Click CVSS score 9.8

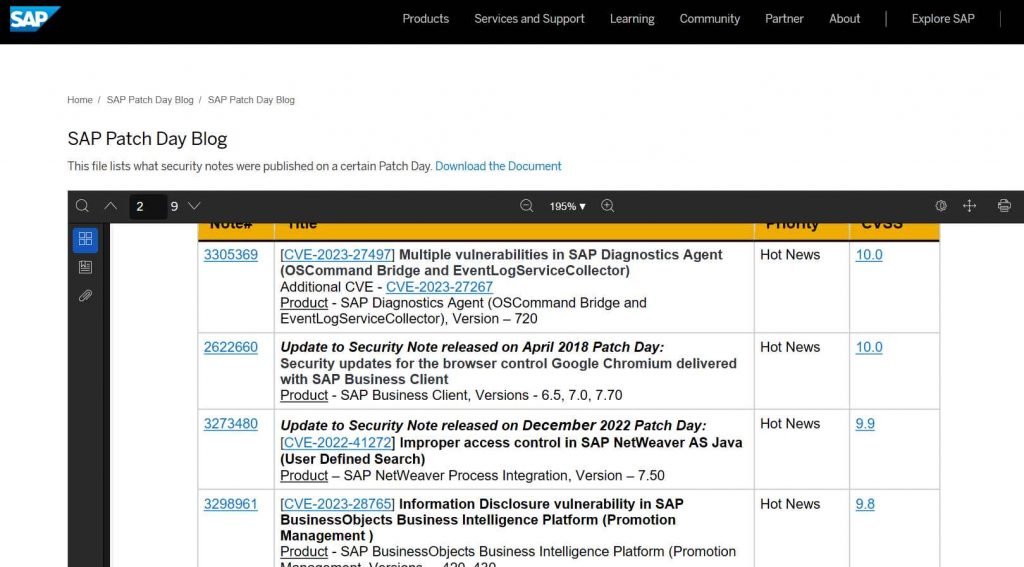point(865,504)
